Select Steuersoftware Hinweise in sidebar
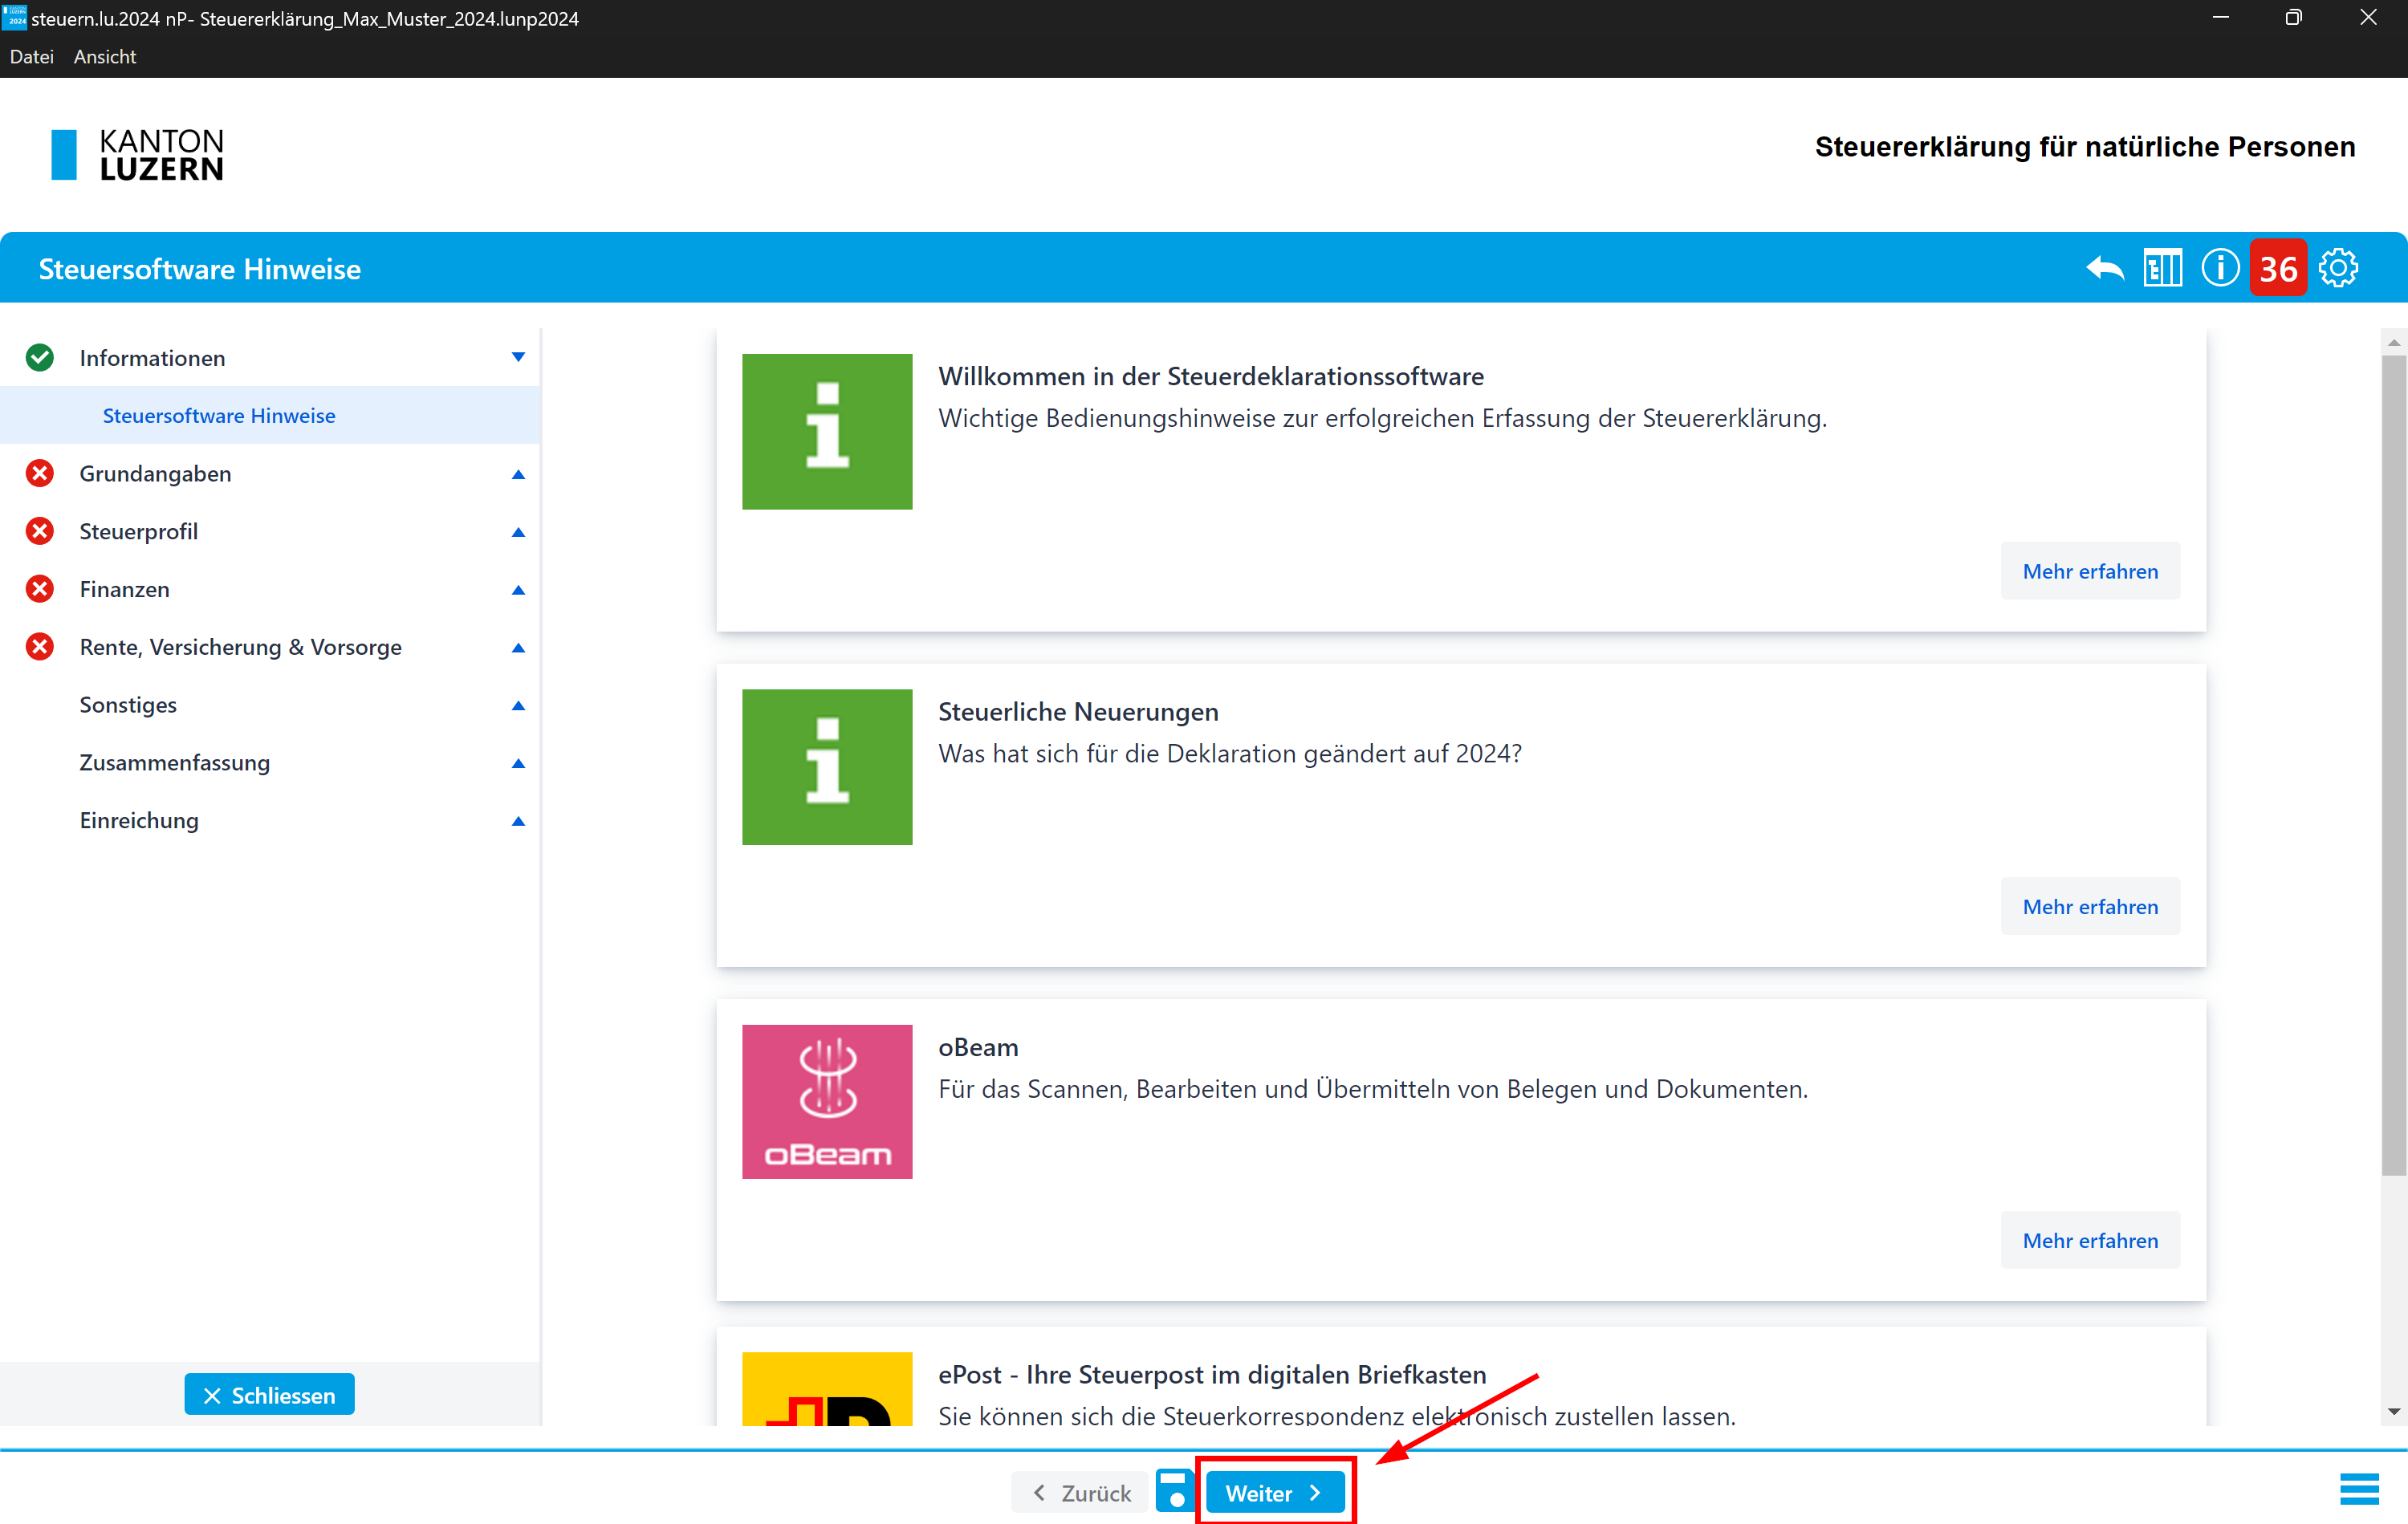Screen dimensions: 2408x1524 pos(219,415)
